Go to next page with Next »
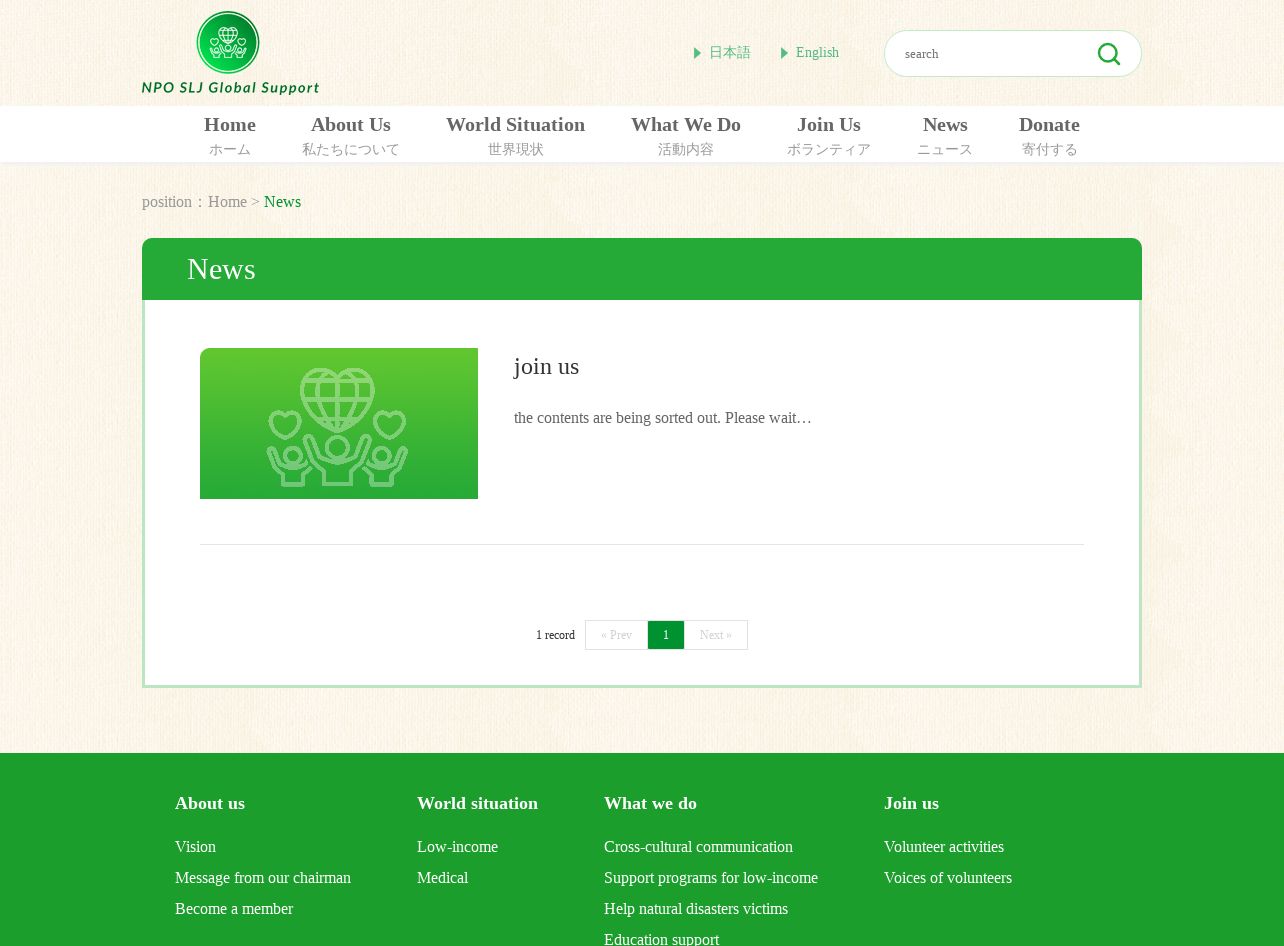This screenshot has width=1284, height=946. coord(716,635)
